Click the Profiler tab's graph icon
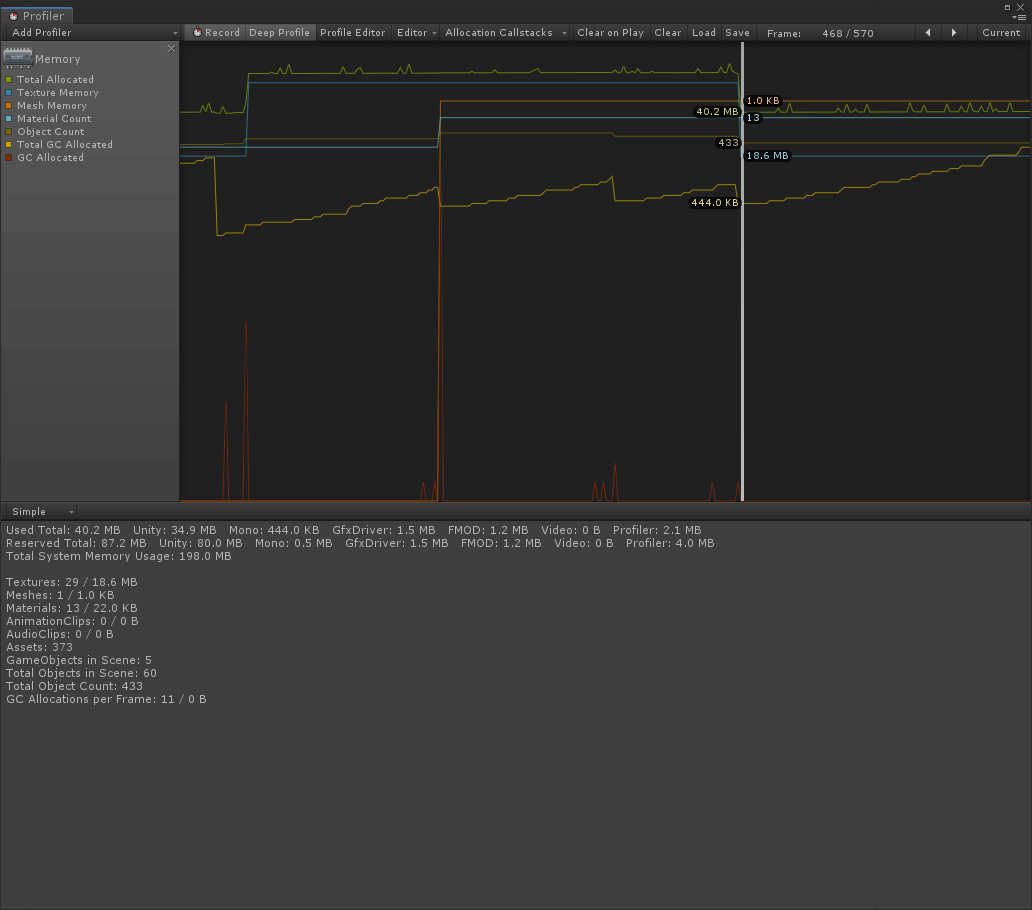 click(x=14, y=16)
